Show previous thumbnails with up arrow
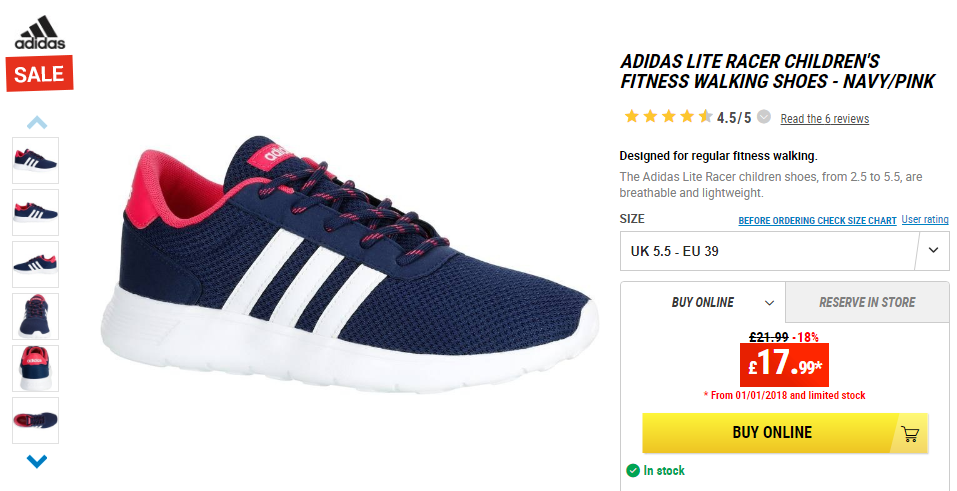957x491 pixels. [37, 123]
